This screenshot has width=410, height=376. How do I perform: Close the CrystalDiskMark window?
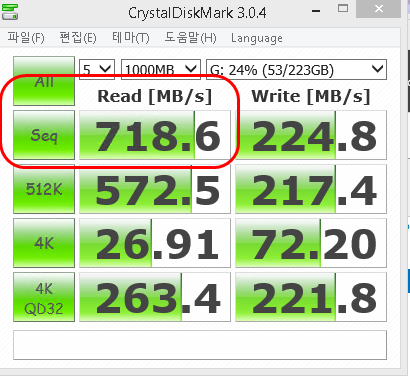(x=379, y=9)
